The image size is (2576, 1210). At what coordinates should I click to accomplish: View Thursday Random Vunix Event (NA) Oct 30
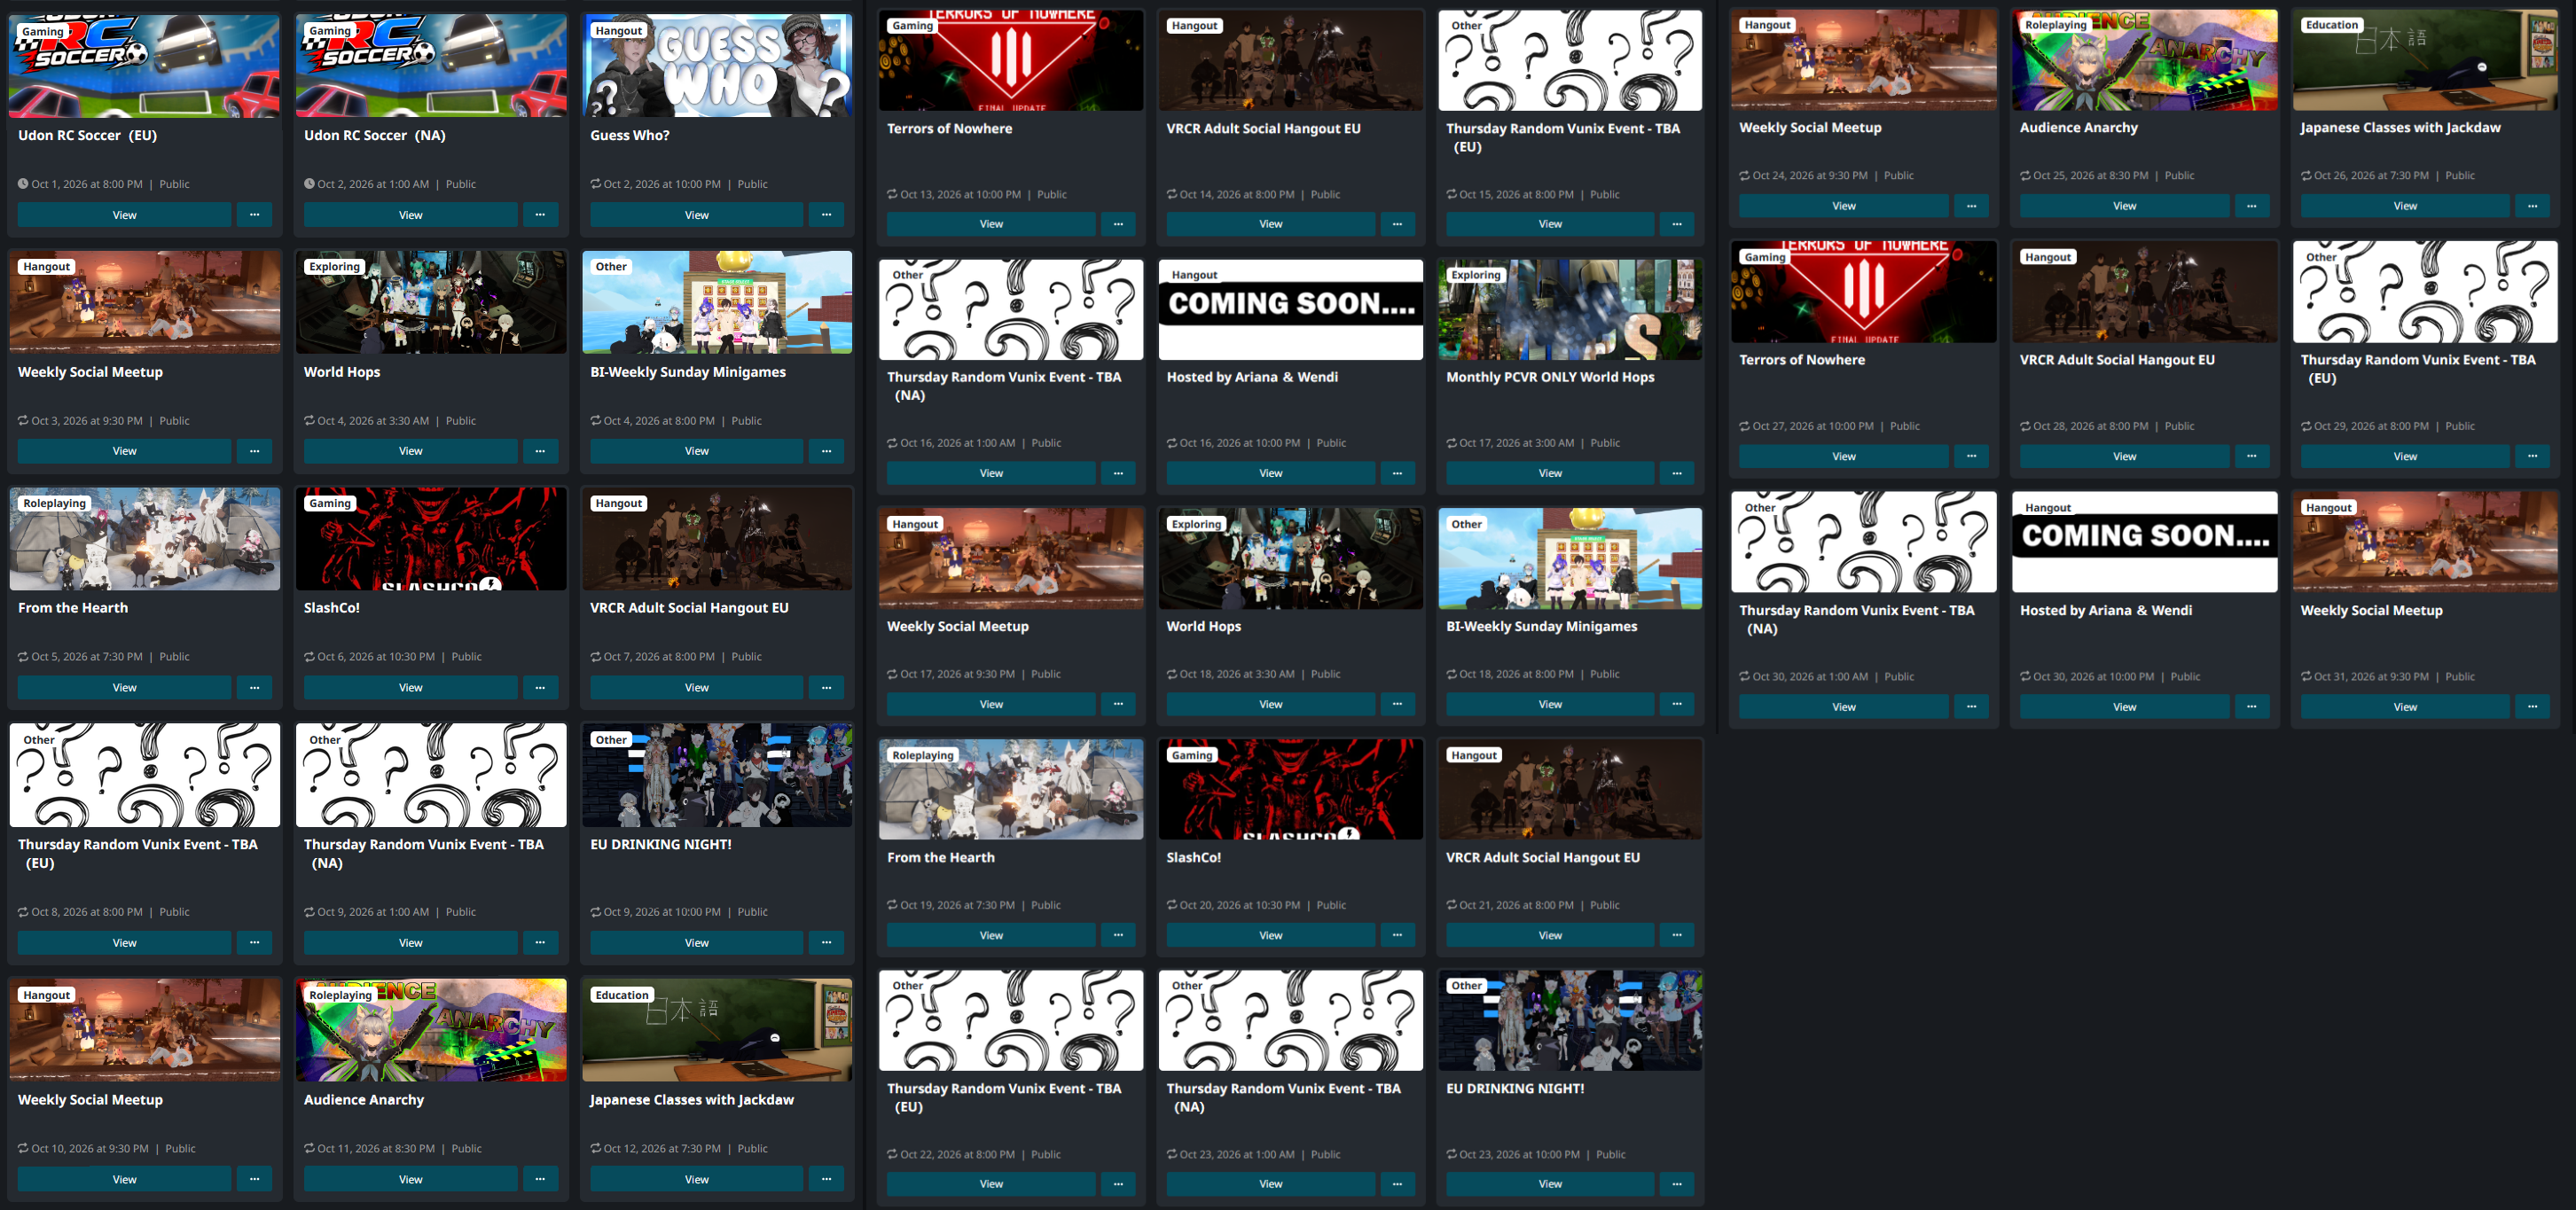1844,707
